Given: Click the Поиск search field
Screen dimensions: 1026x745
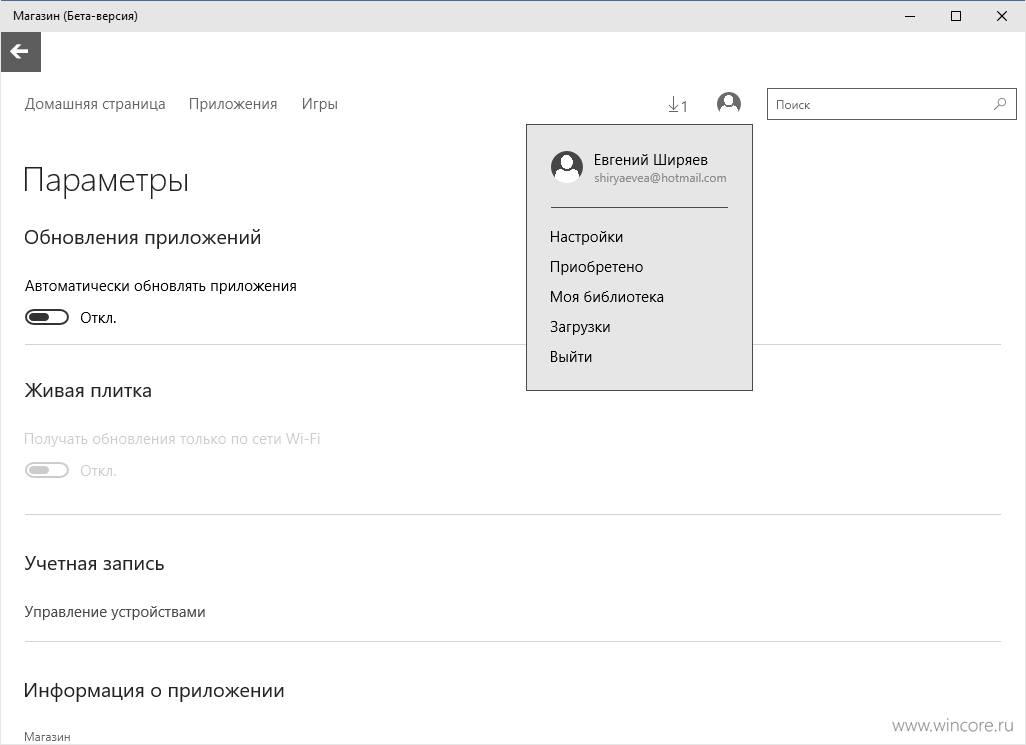Looking at the screenshot, I should click(x=891, y=104).
